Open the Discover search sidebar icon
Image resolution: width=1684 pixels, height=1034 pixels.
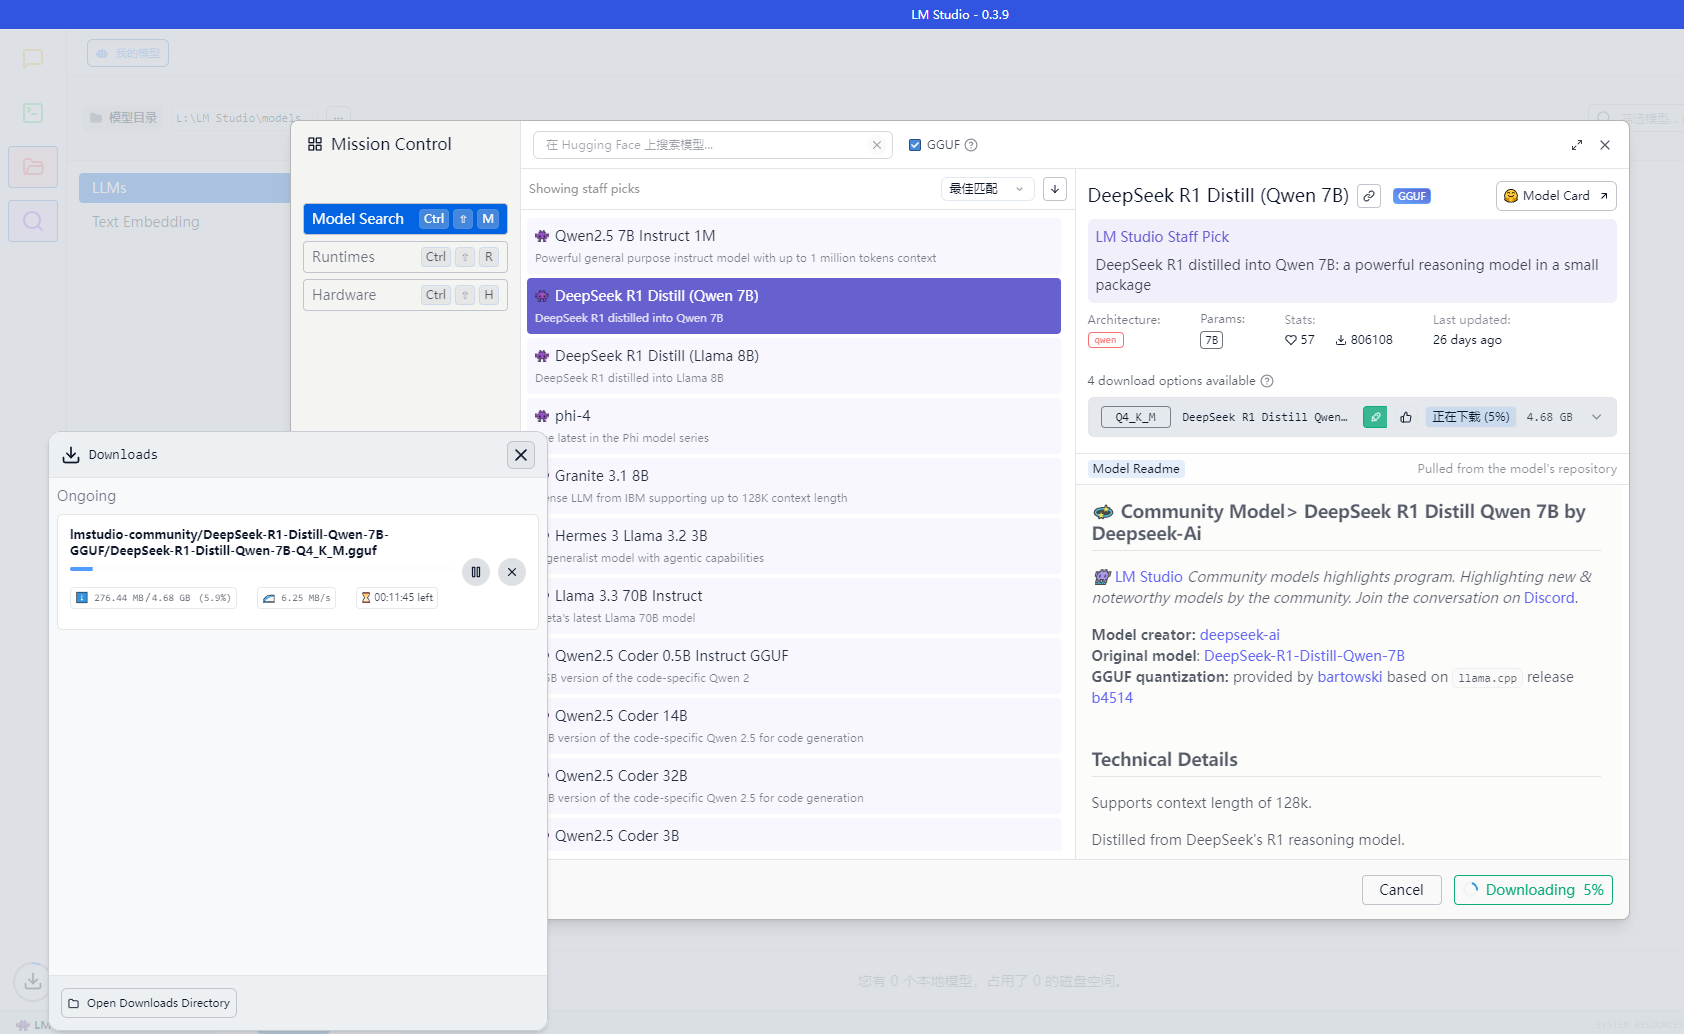click(33, 221)
